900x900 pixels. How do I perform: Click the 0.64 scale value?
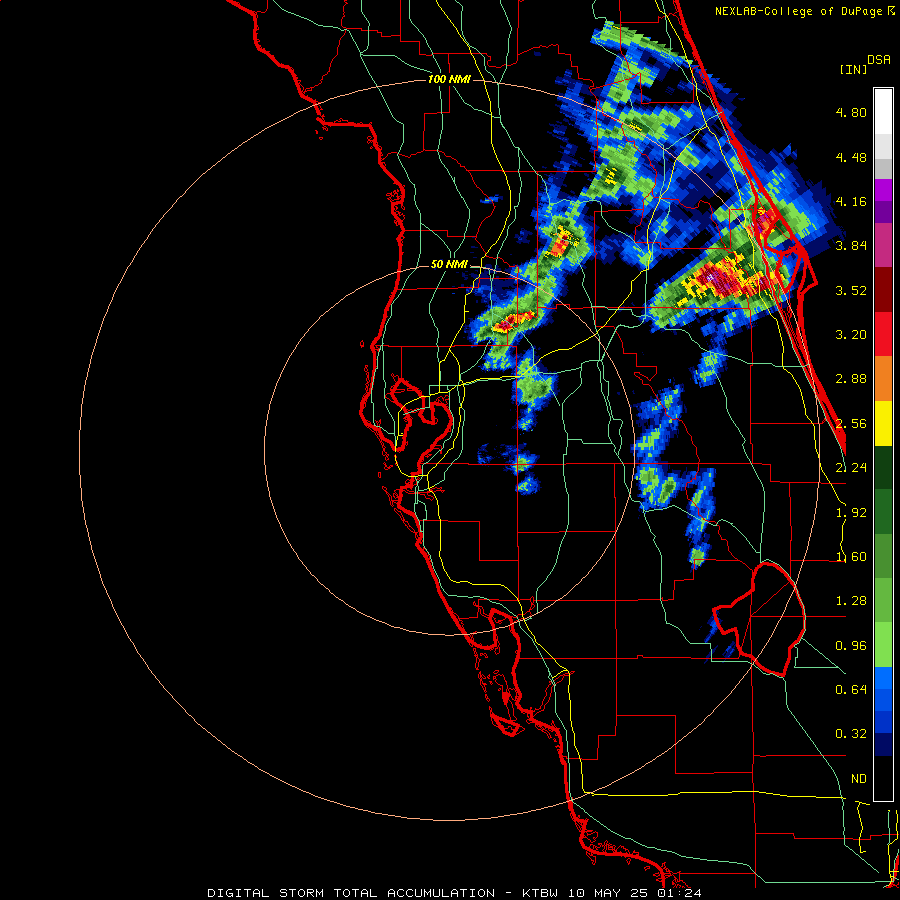point(851,690)
